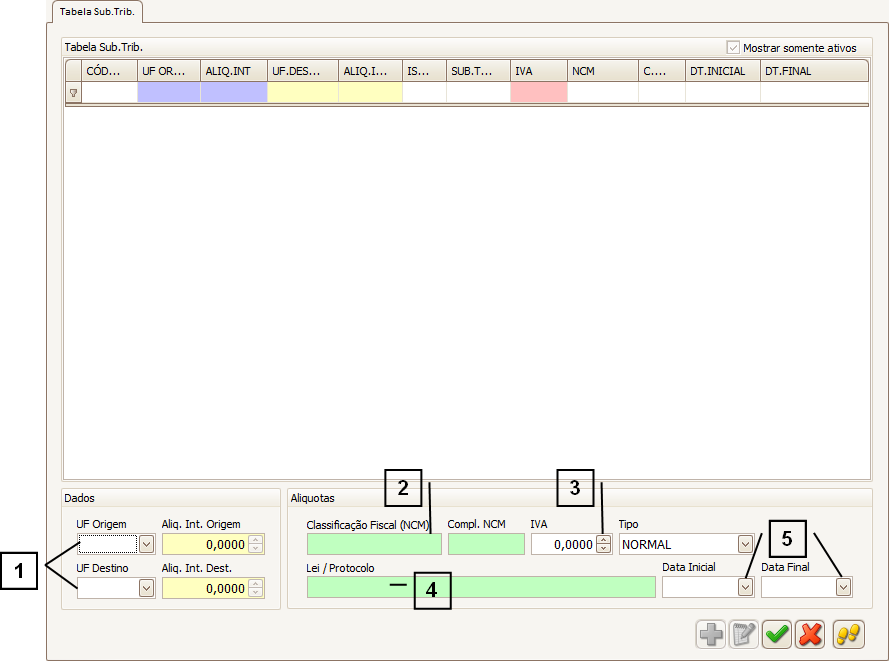Open the Data Final date picker dropdown
This screenshot has height=661, width=889.
coord(843,588)
